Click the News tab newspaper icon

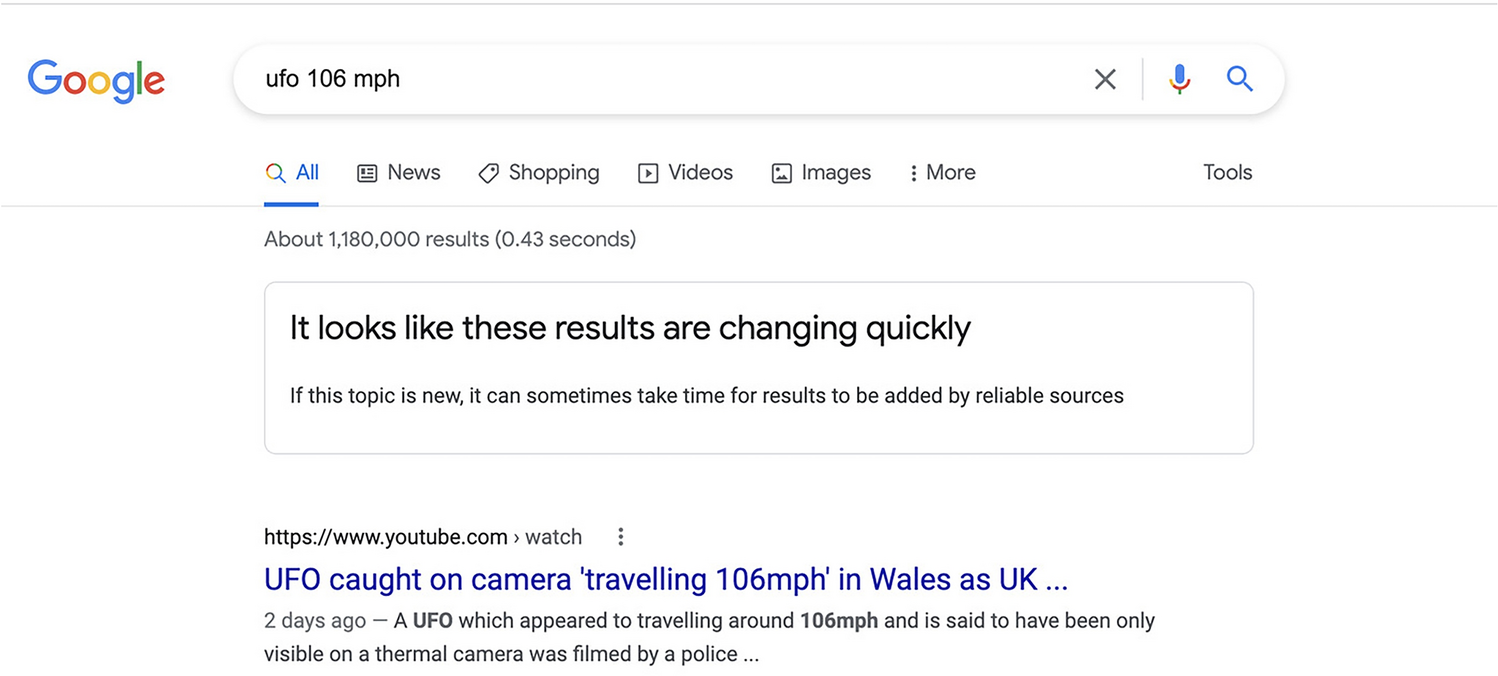tap(367, 173)
